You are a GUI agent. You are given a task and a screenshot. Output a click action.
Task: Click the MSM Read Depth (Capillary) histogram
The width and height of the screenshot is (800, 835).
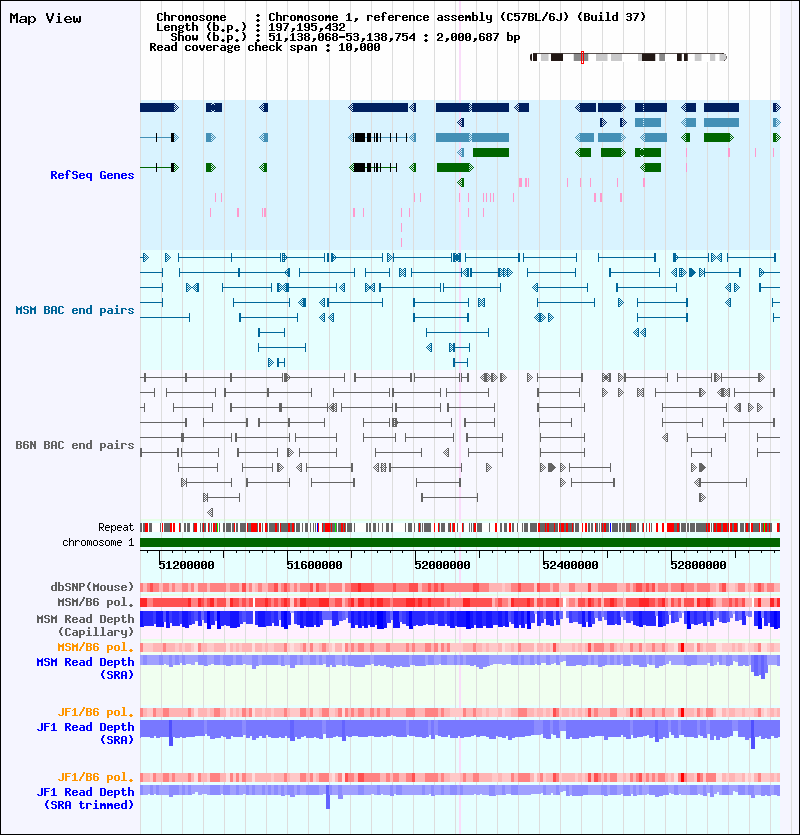pyautogui.click(x=460, y=620)
